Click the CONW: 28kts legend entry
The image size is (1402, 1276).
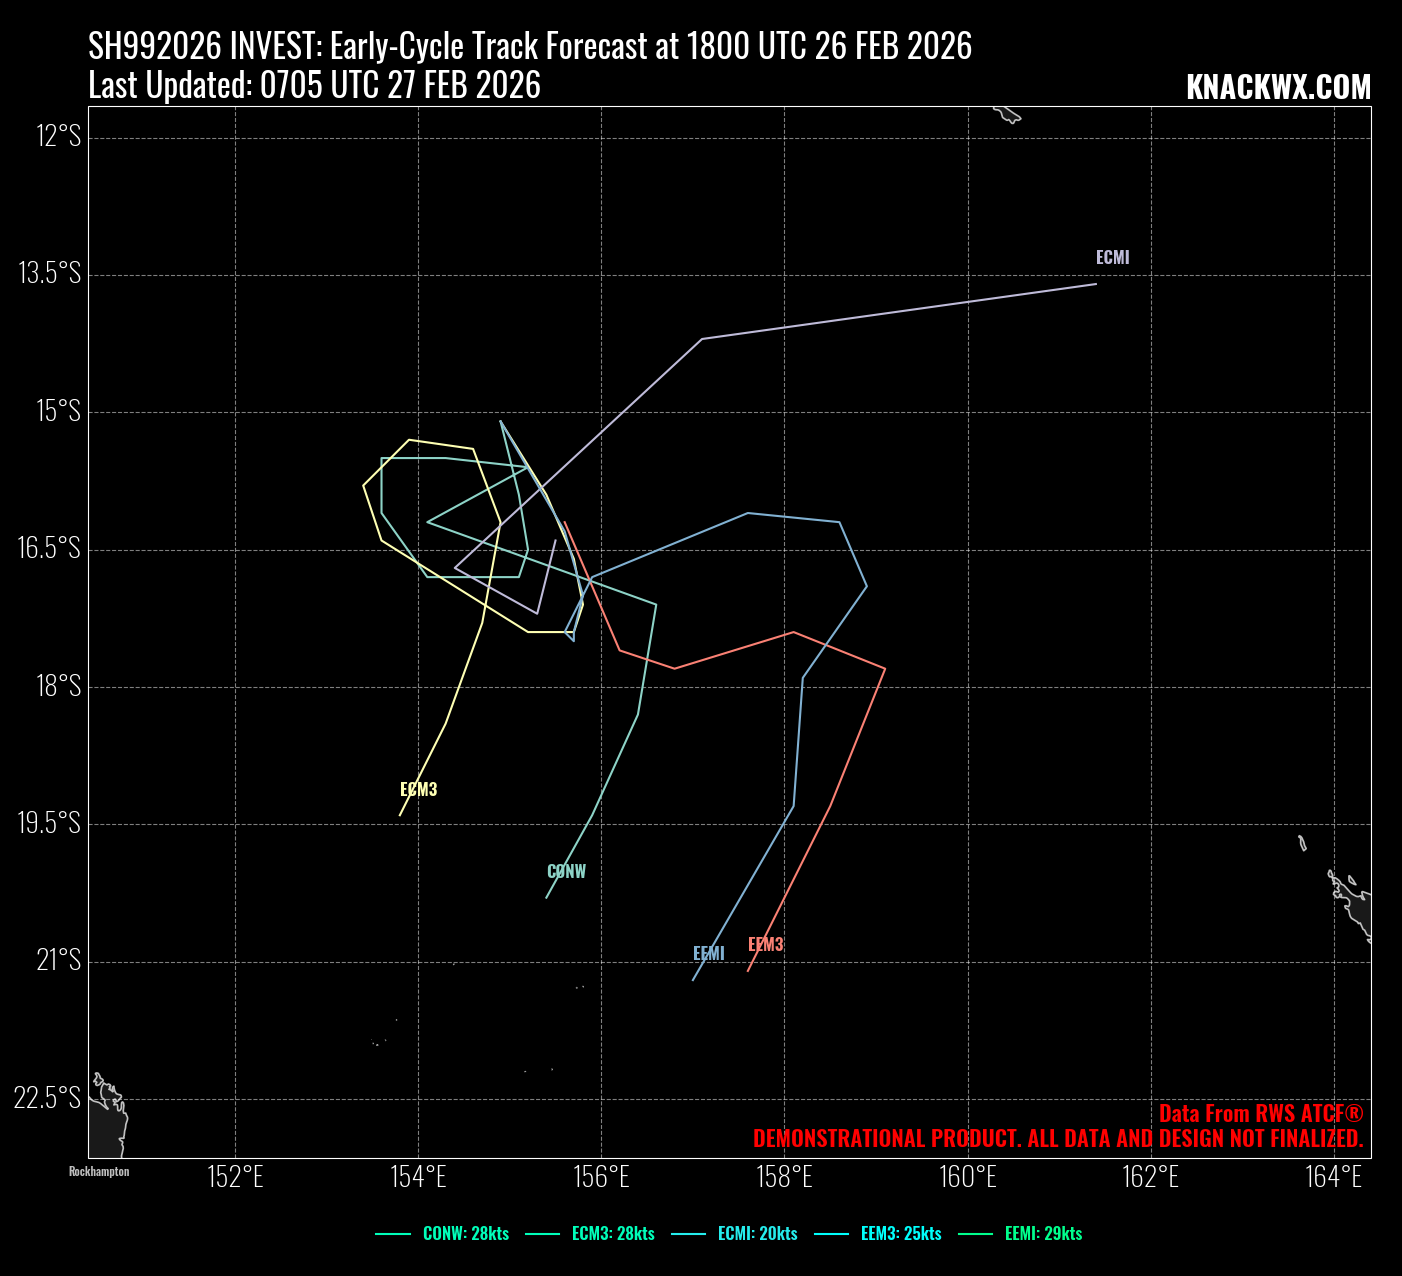[465, 1234]
